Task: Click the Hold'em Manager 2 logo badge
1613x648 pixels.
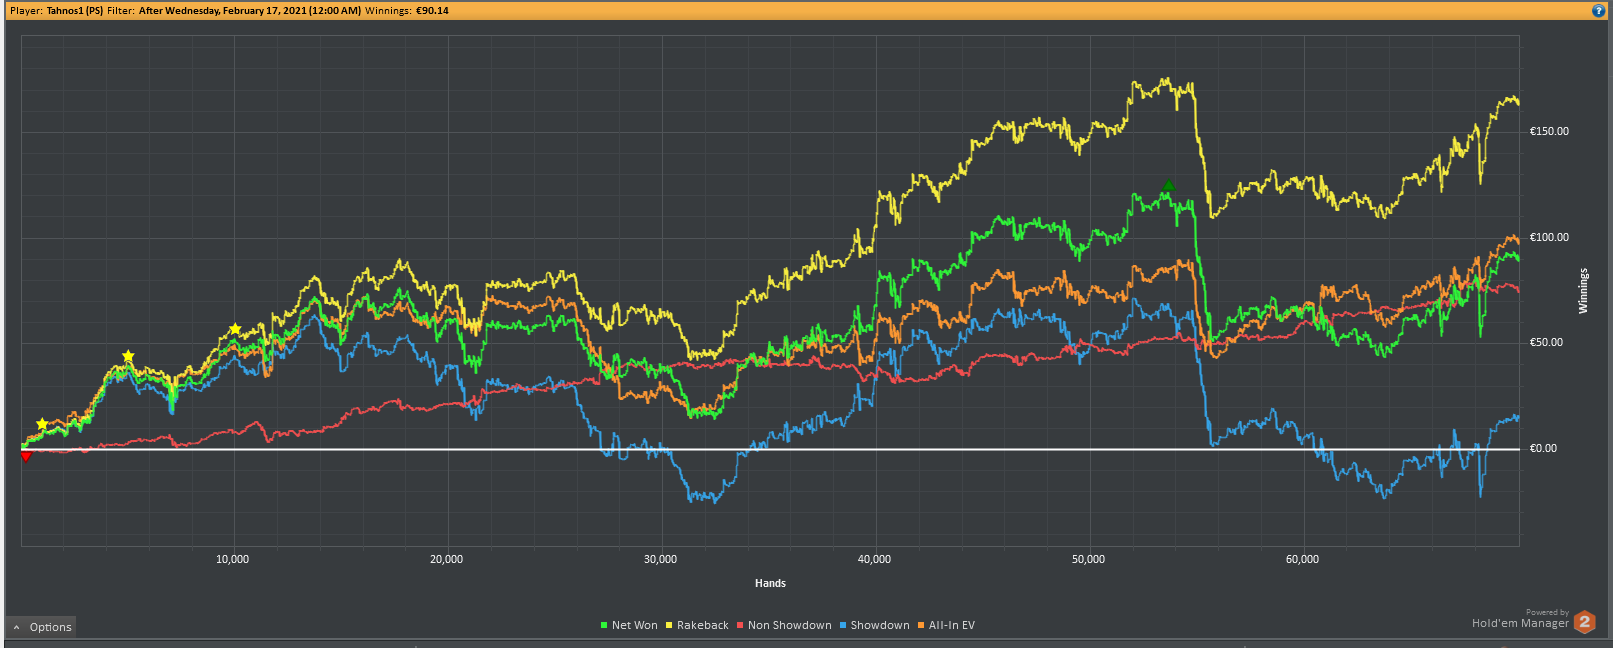Action: 1585,622
